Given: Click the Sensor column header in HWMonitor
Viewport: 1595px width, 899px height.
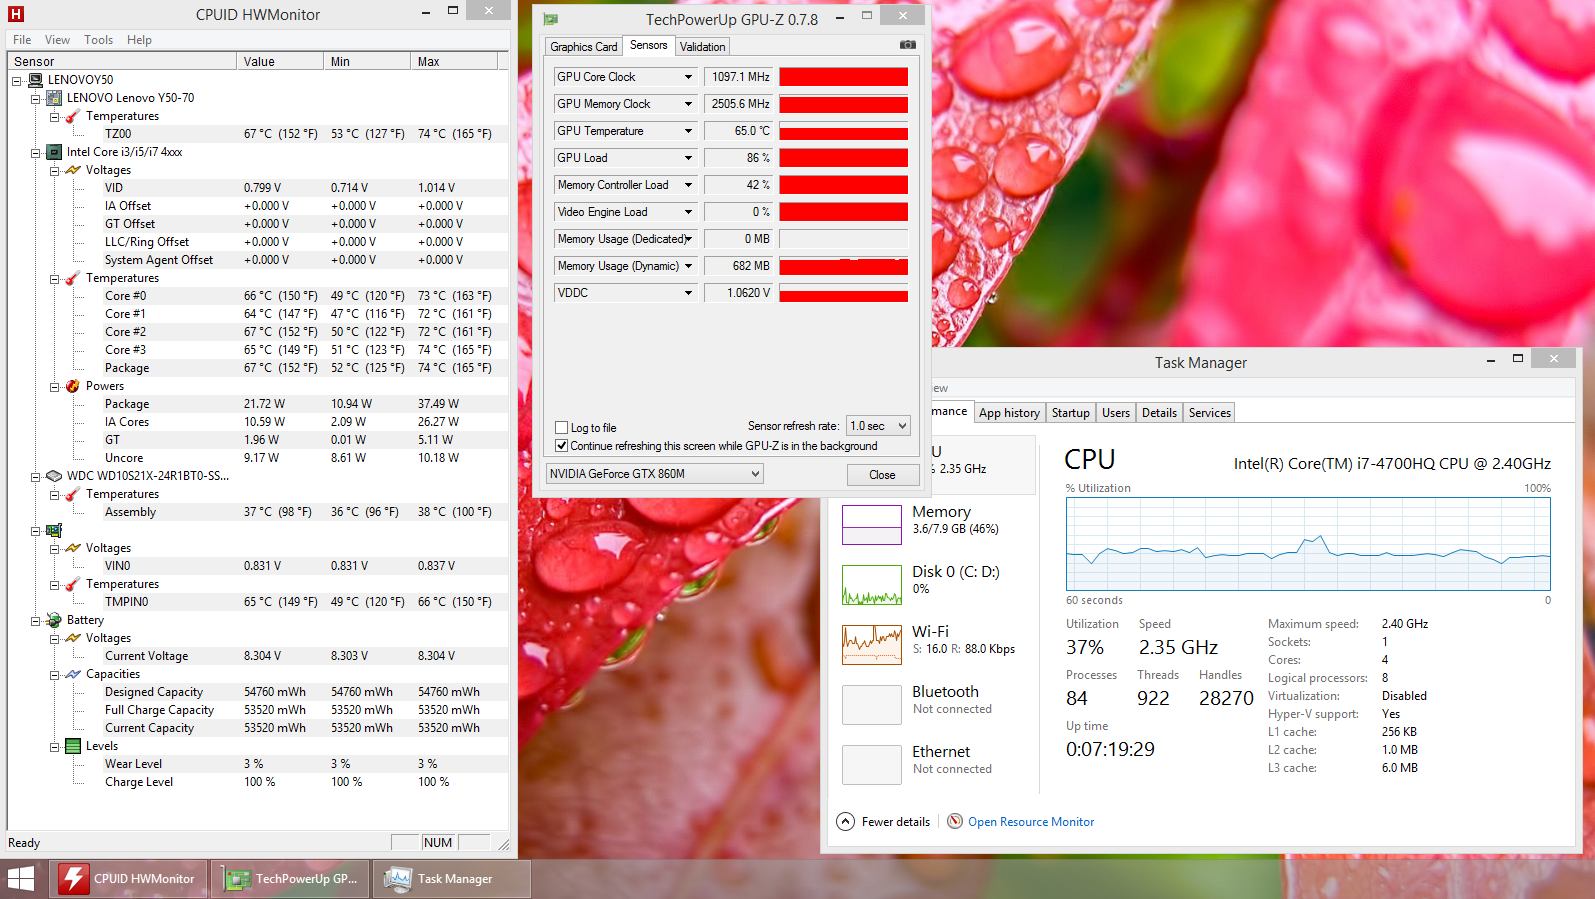Looking at the screenshot, I should [123, 62].
